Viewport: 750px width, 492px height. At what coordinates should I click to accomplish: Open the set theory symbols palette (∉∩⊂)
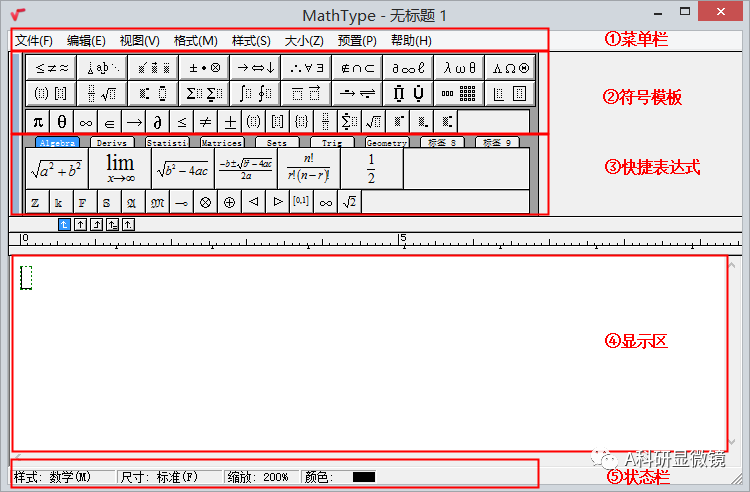click(x=357, y=68)
